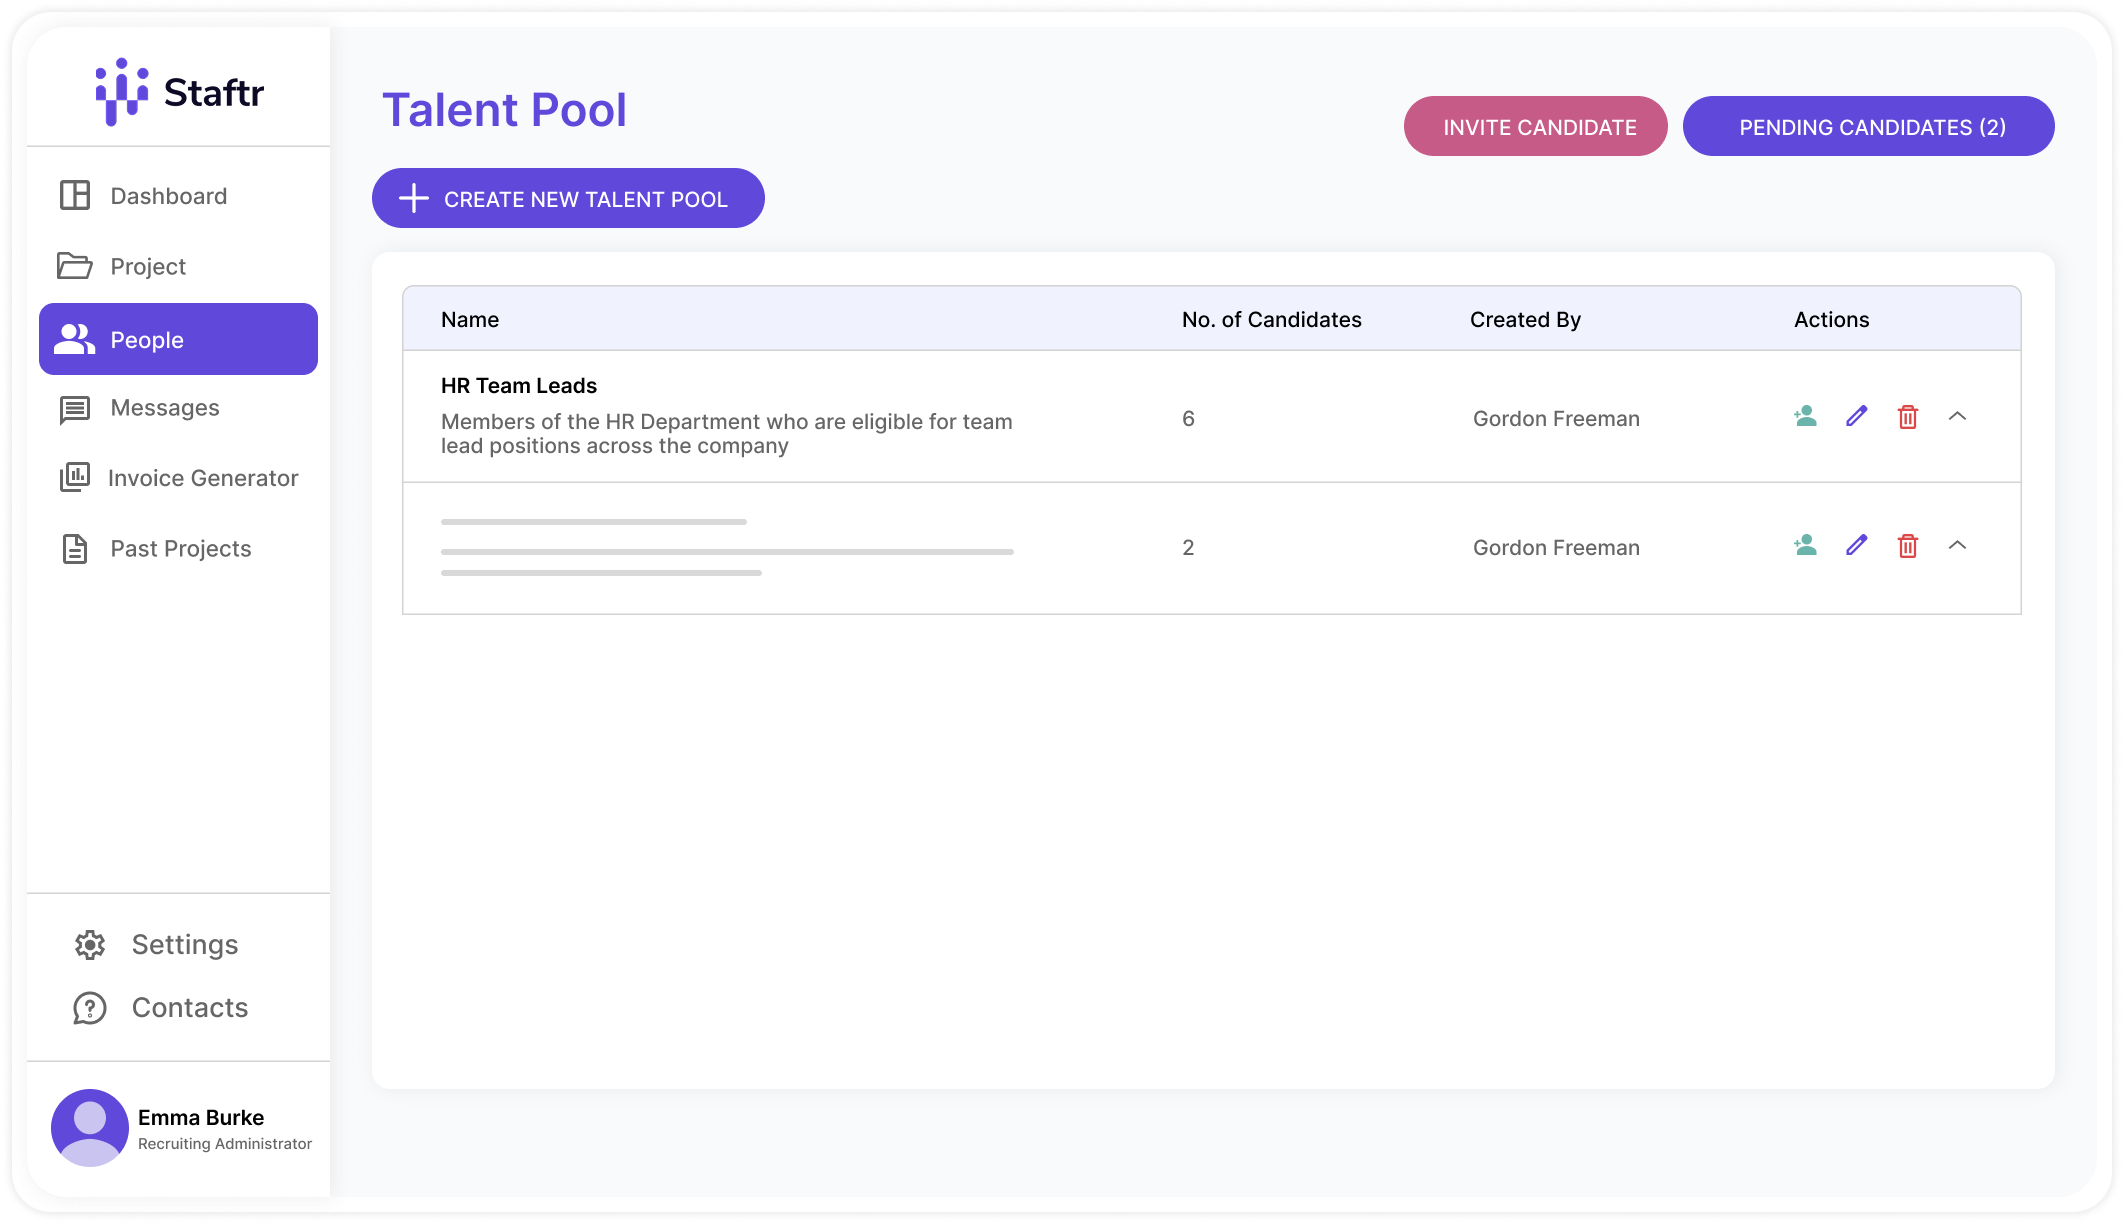Viewport: 2124px width, 1224px height.
Task: View Past Projects
Action: [x=180, y=549]
